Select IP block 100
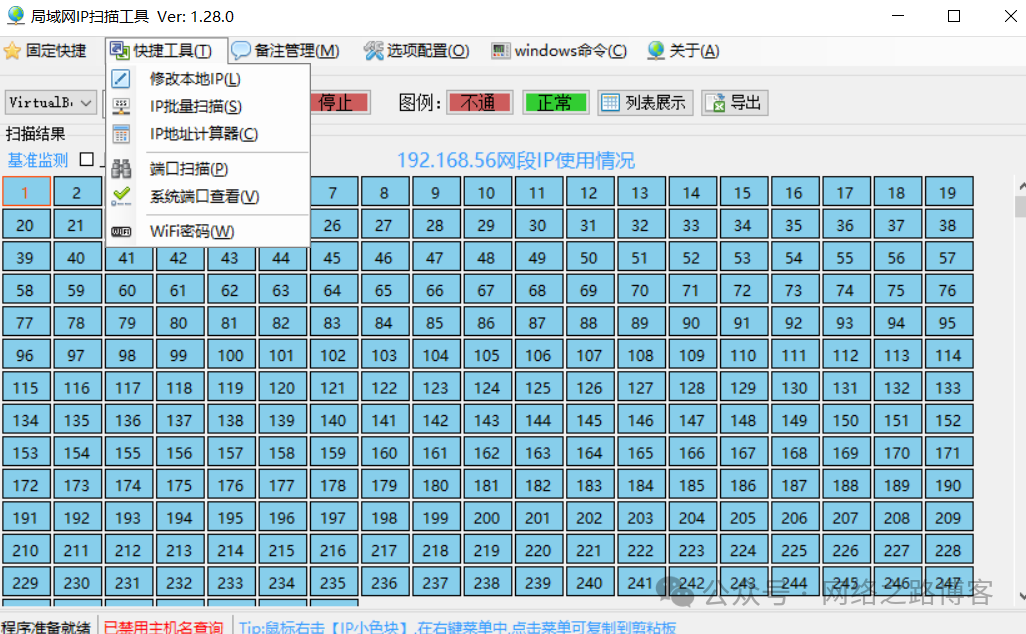The width and height of the screenshot is (1026, 634). tap(231, 355)
